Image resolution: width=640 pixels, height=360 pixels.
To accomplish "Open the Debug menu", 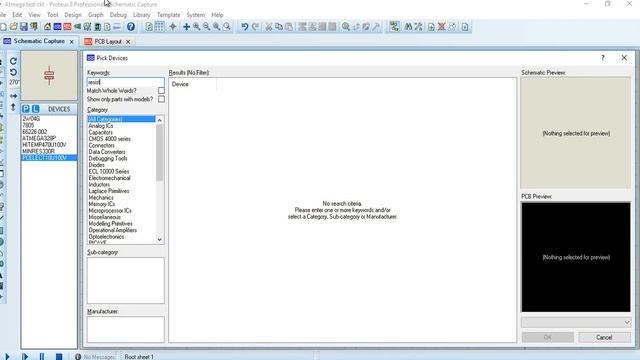I will 118,15.
